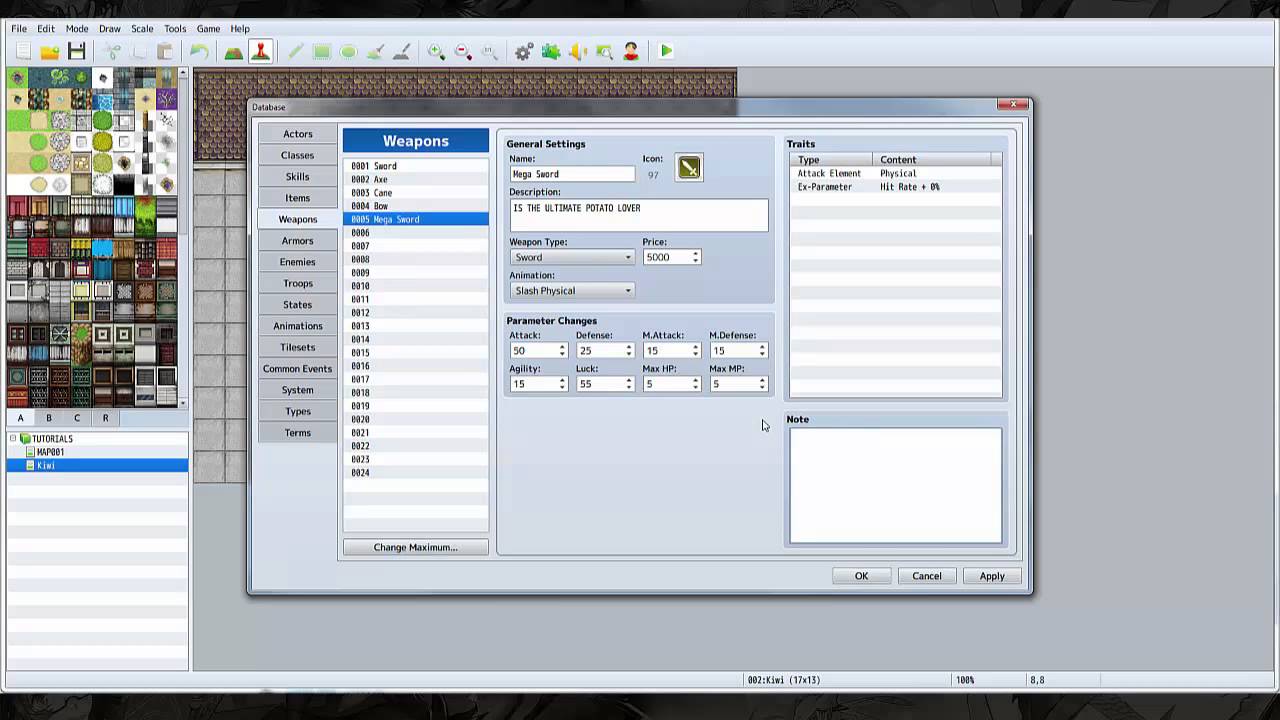The image size is (1280, 720).
Task: Collapse the TUTORIALS tree node
Action: 13,439
